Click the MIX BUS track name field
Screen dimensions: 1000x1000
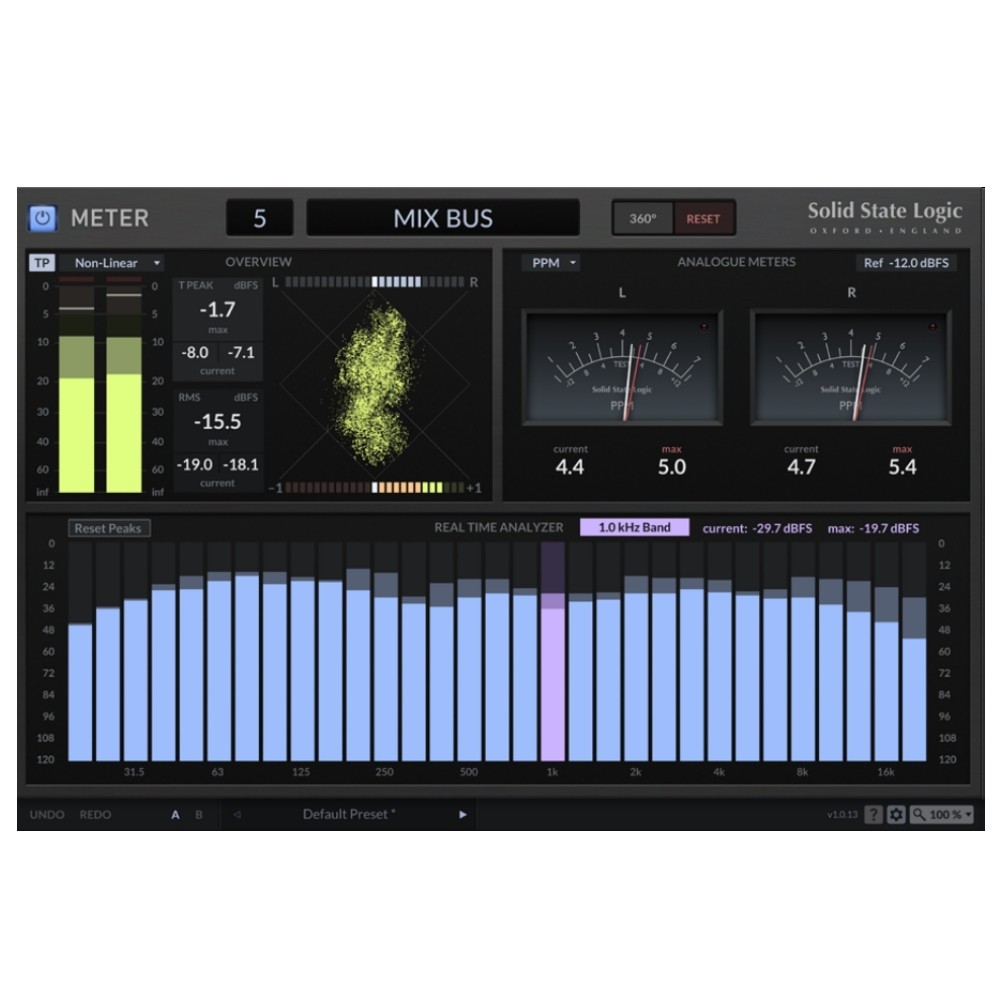[443, 218]
